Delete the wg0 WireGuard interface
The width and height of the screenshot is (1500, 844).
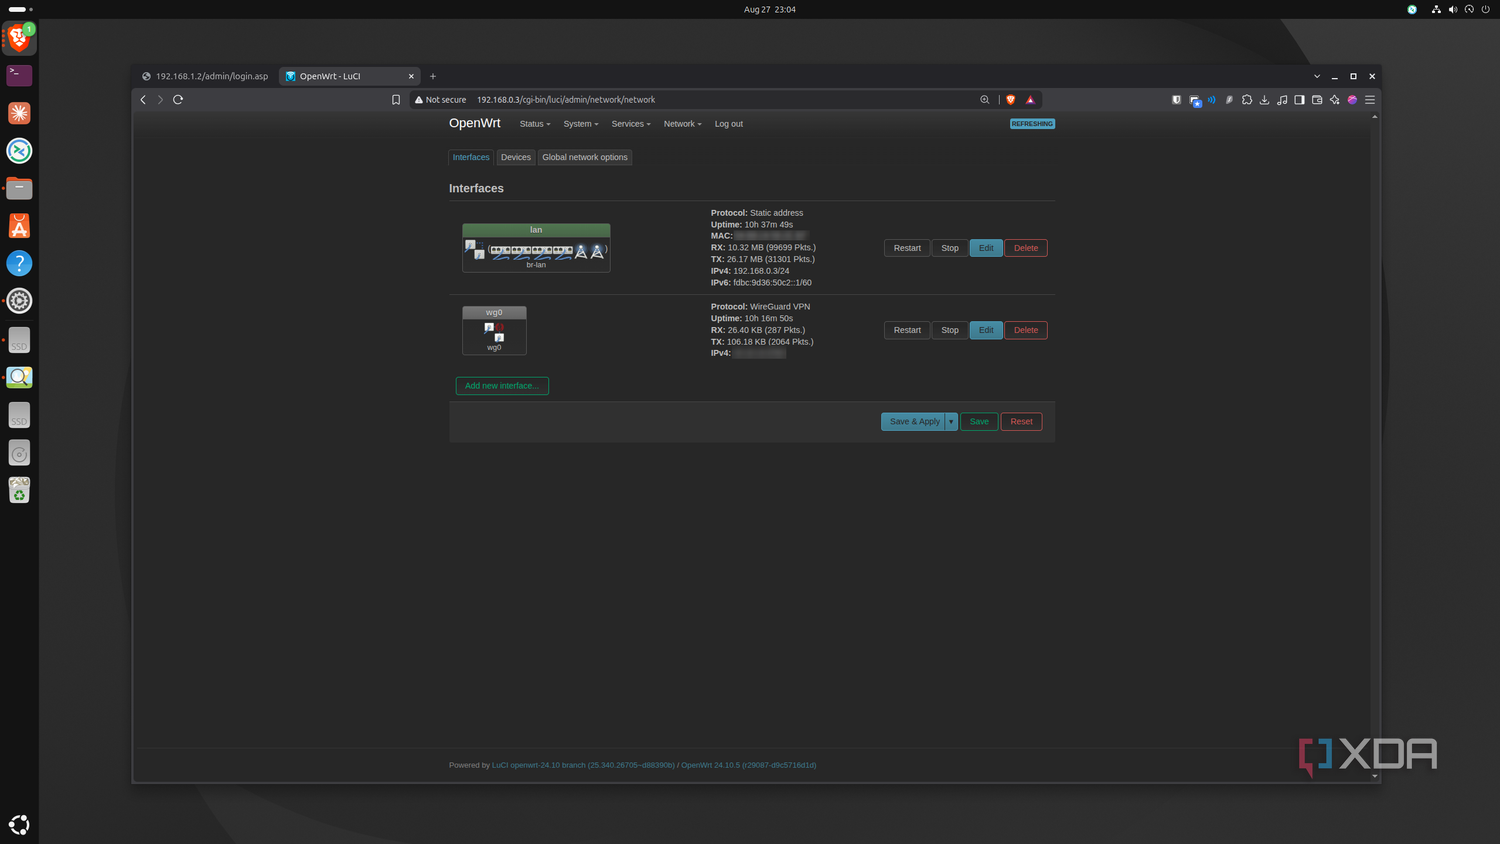(x=1026, y=330)
